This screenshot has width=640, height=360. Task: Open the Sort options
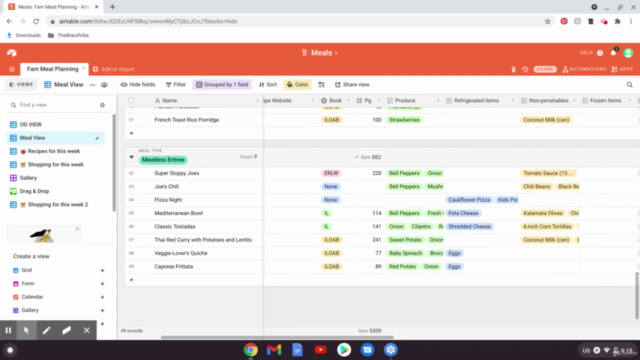pos(268,84)
